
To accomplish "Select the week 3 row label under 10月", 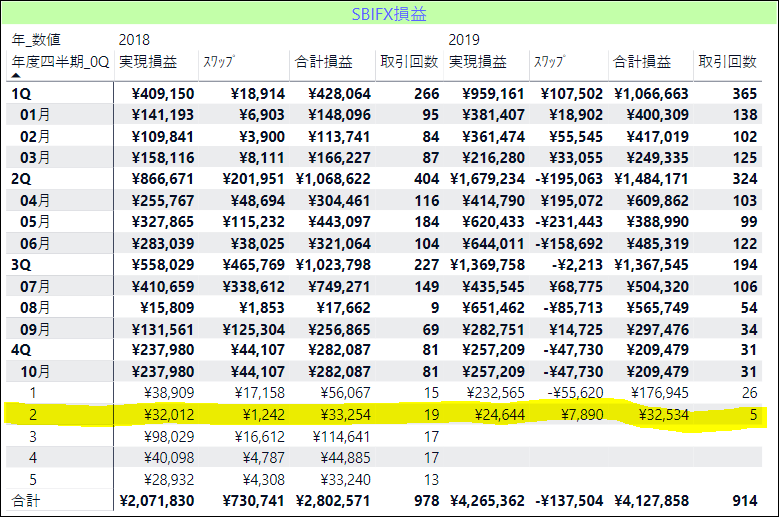I will tap(33, 437).
